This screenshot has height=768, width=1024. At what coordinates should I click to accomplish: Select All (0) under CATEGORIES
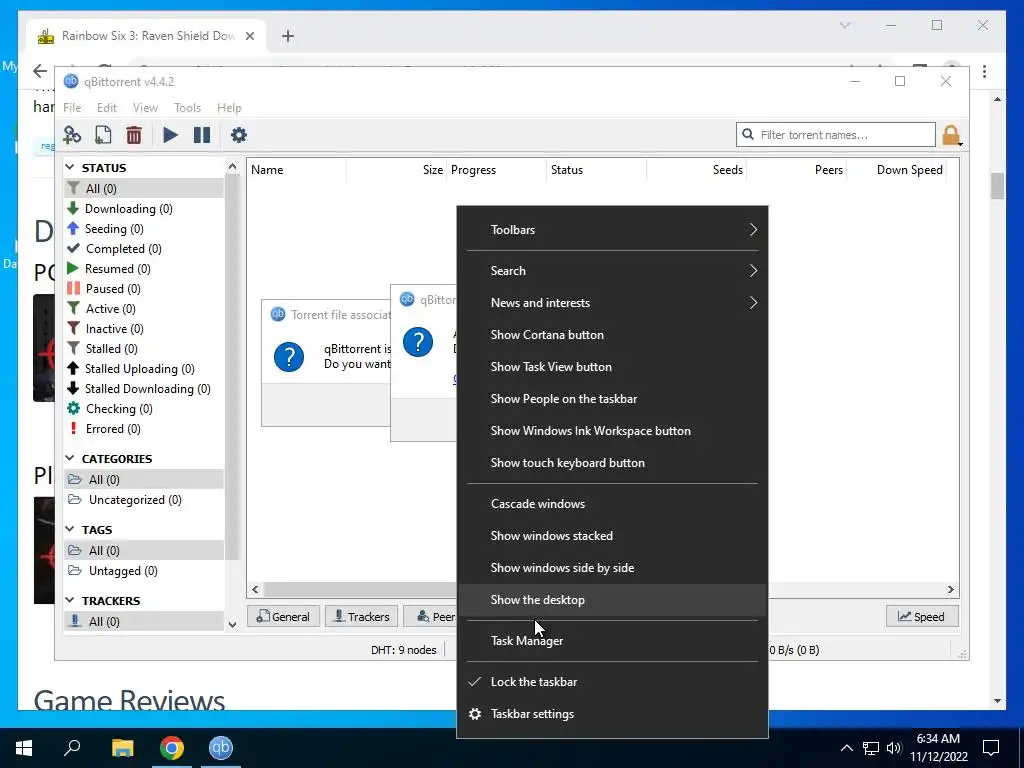144,479
